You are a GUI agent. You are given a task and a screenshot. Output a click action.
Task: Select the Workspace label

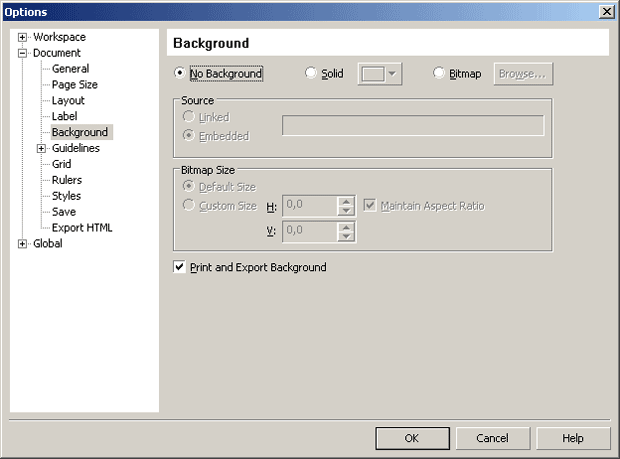(x=59, y=37)
